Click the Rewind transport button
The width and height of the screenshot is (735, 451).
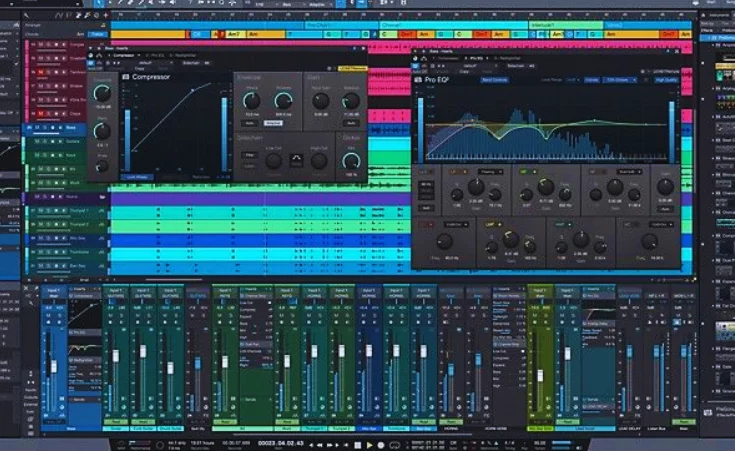coord(320,444)
